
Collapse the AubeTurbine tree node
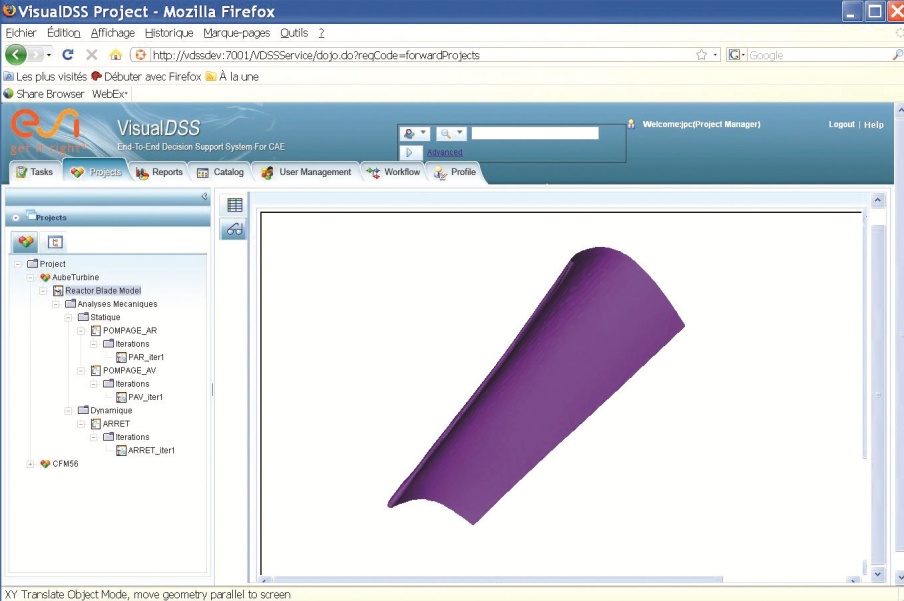(31, 277)
